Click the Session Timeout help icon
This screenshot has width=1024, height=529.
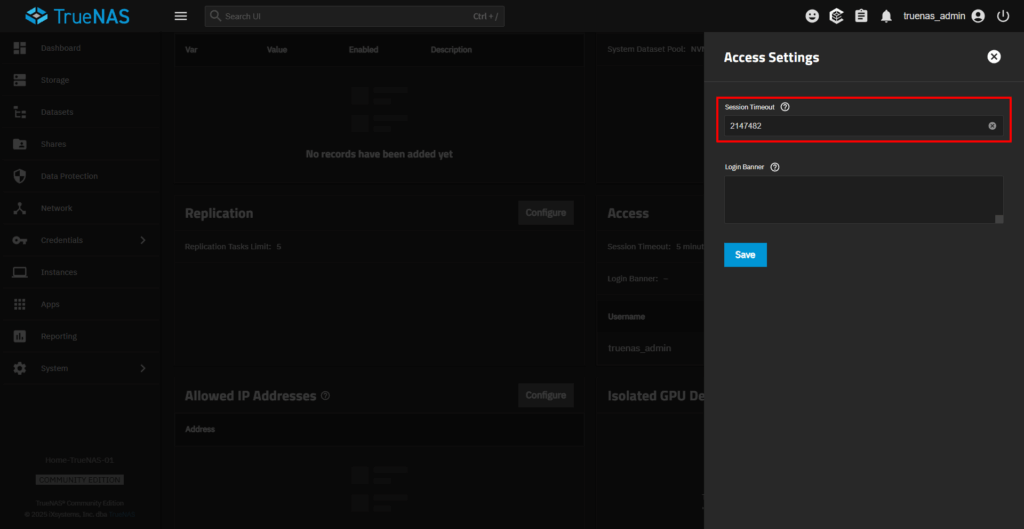point(785,107)
